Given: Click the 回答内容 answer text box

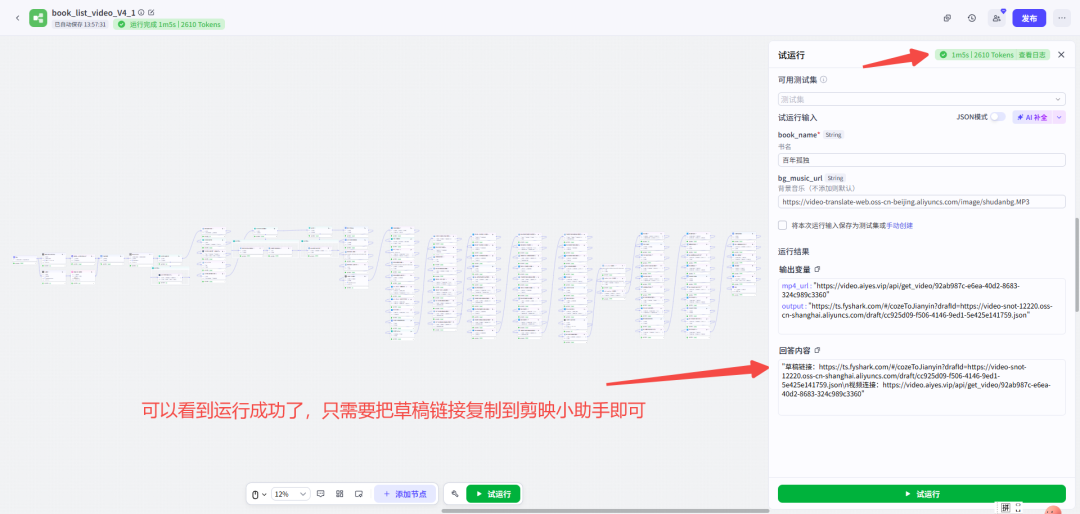Looking at the screenshot, I should pyautogui.click(x=922, y=387).
